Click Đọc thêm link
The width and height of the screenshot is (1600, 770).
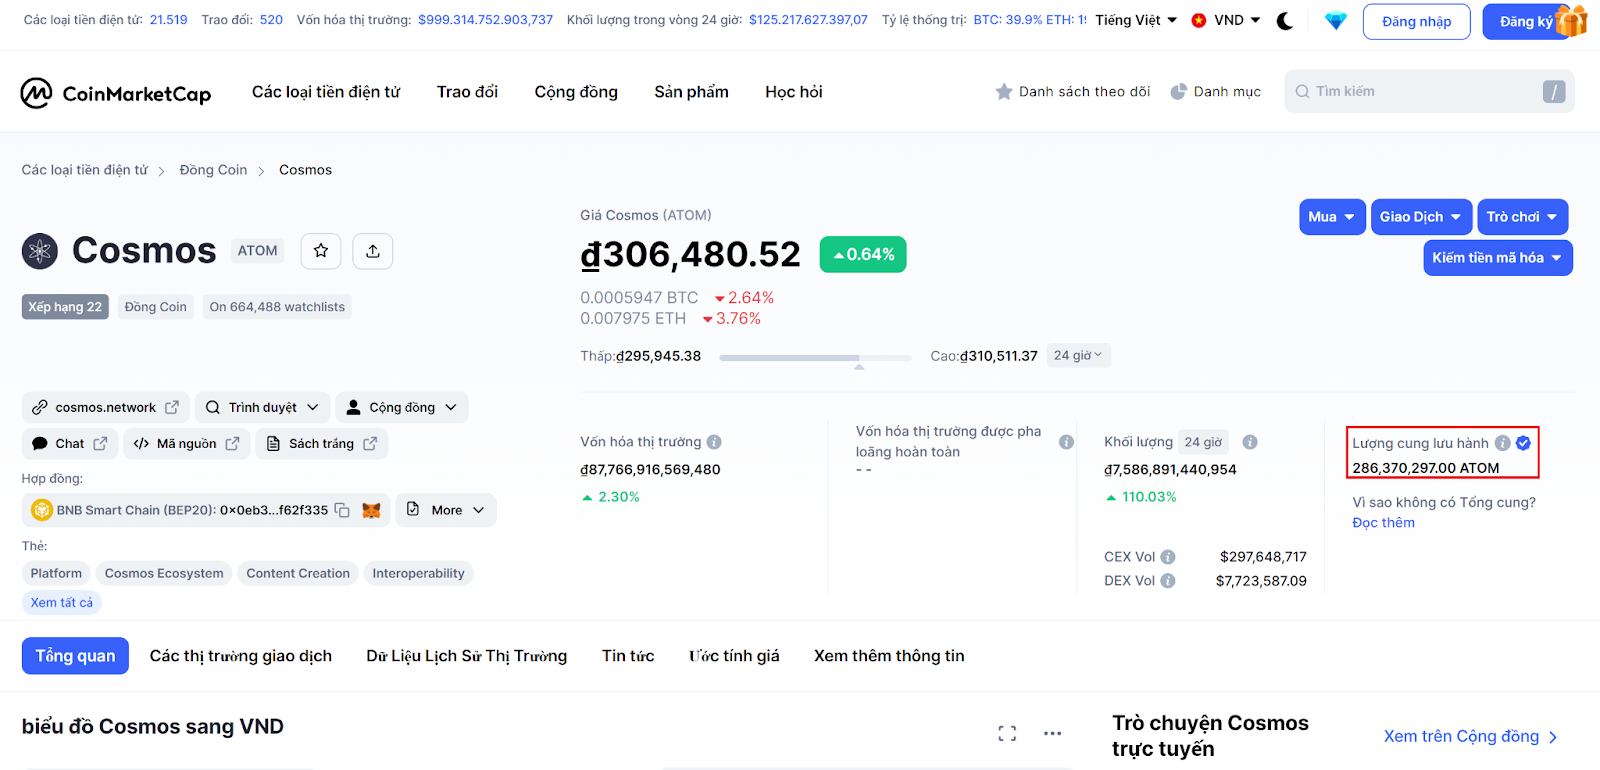click(1383, 523)
